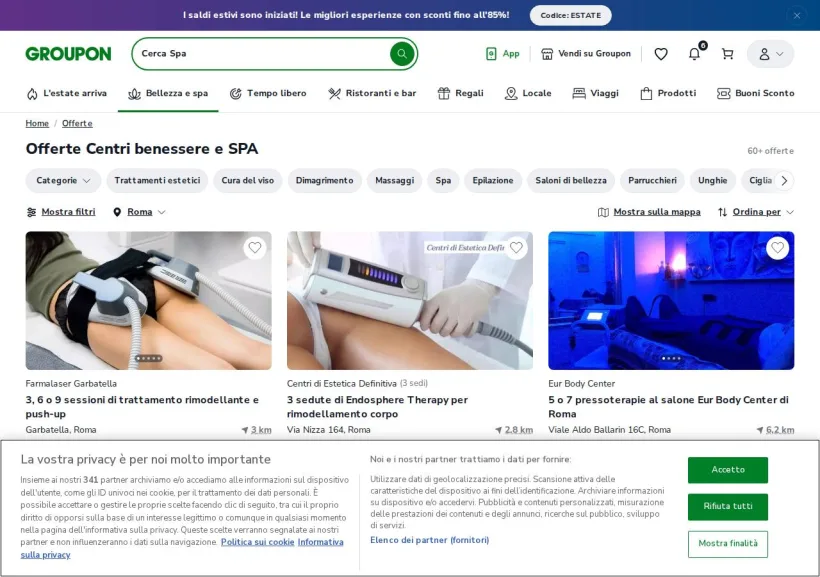The width and height of the screenshot is (820, 577).
Task: Open the Regali category
Action: click(461, 93)
